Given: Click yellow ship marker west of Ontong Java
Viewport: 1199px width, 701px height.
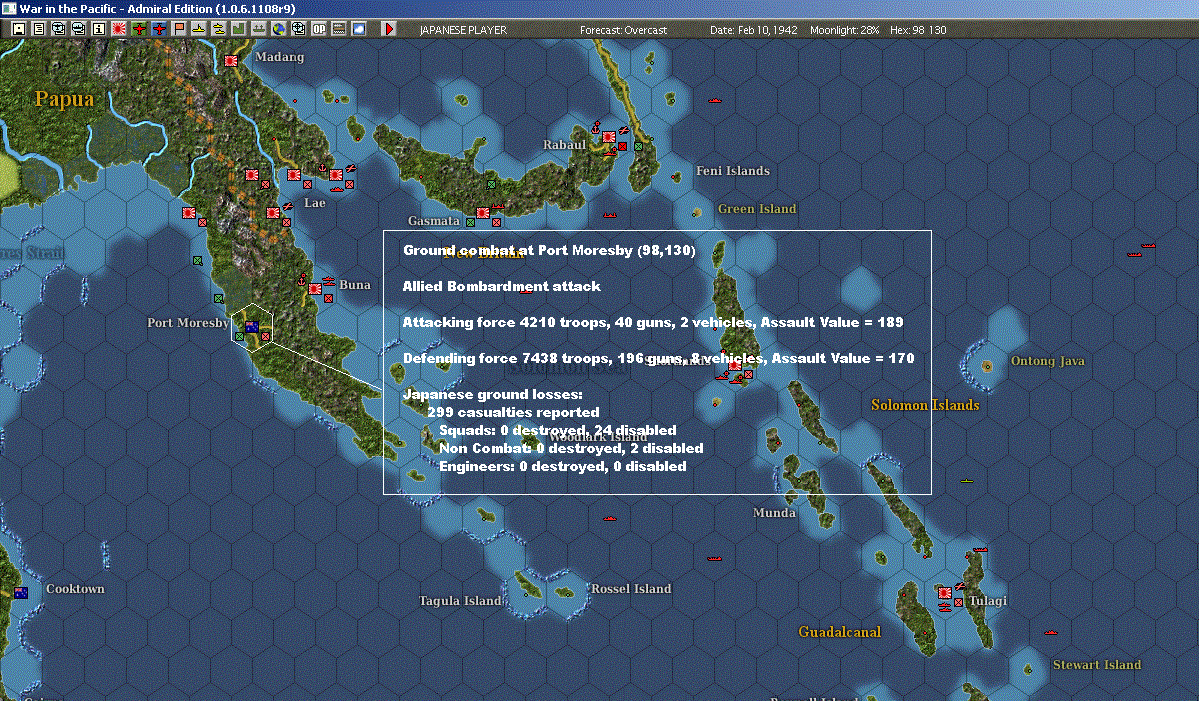Looking at the screenshot, I should [967, 481].
